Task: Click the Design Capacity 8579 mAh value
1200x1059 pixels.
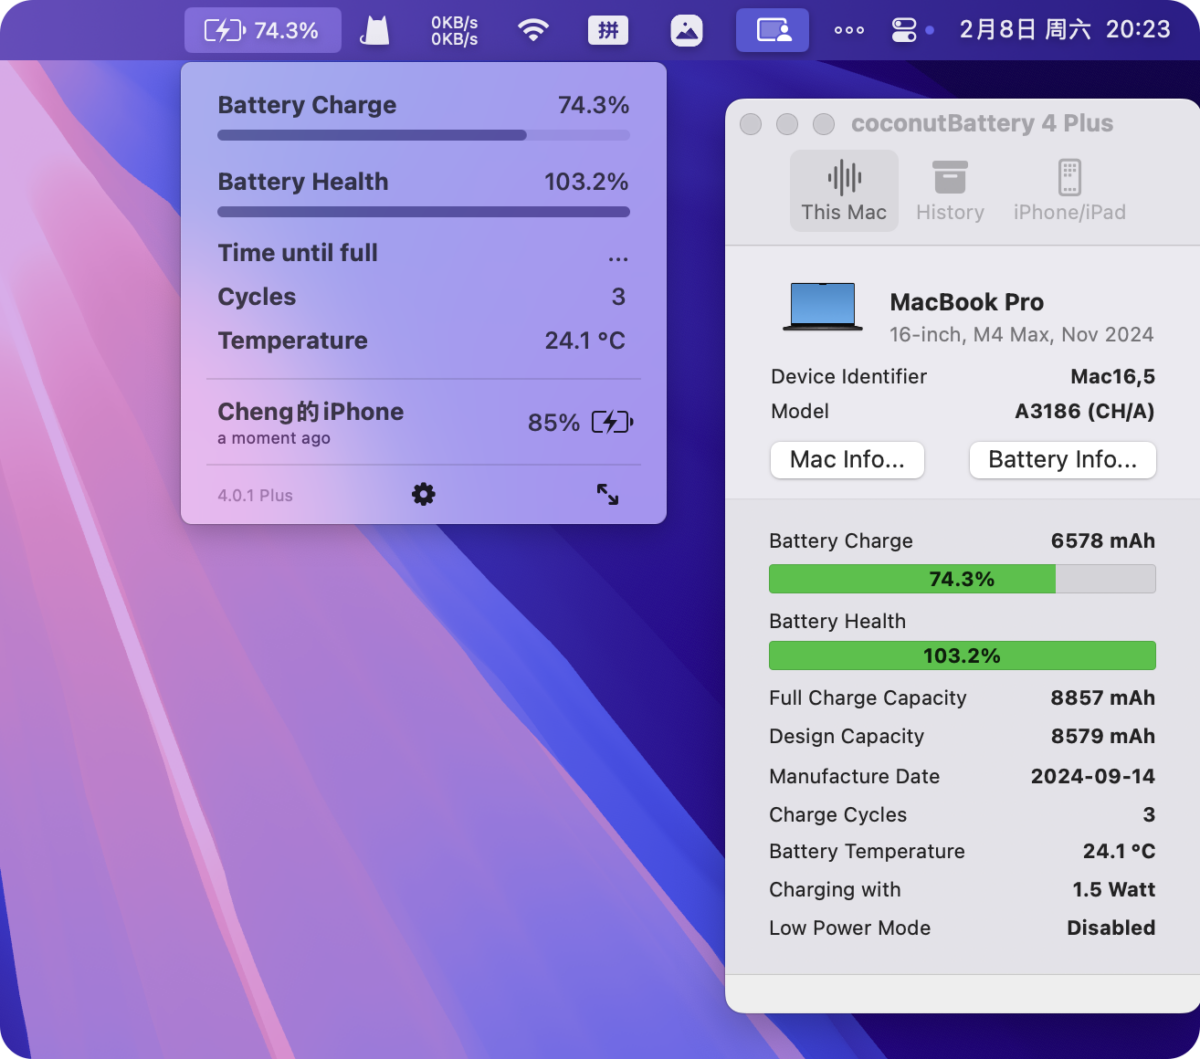Action: pos(1103,736)
